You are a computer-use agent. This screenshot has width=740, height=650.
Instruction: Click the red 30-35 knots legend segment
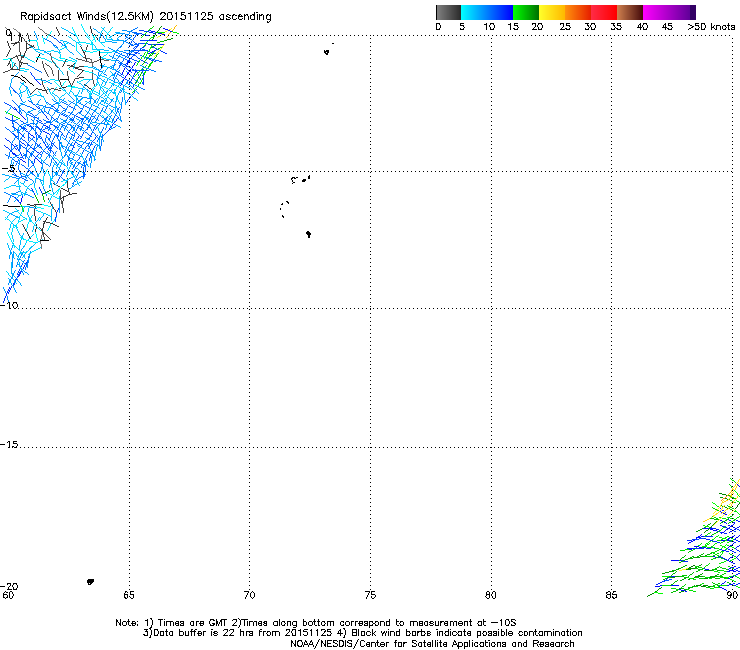tap(604, 12)
